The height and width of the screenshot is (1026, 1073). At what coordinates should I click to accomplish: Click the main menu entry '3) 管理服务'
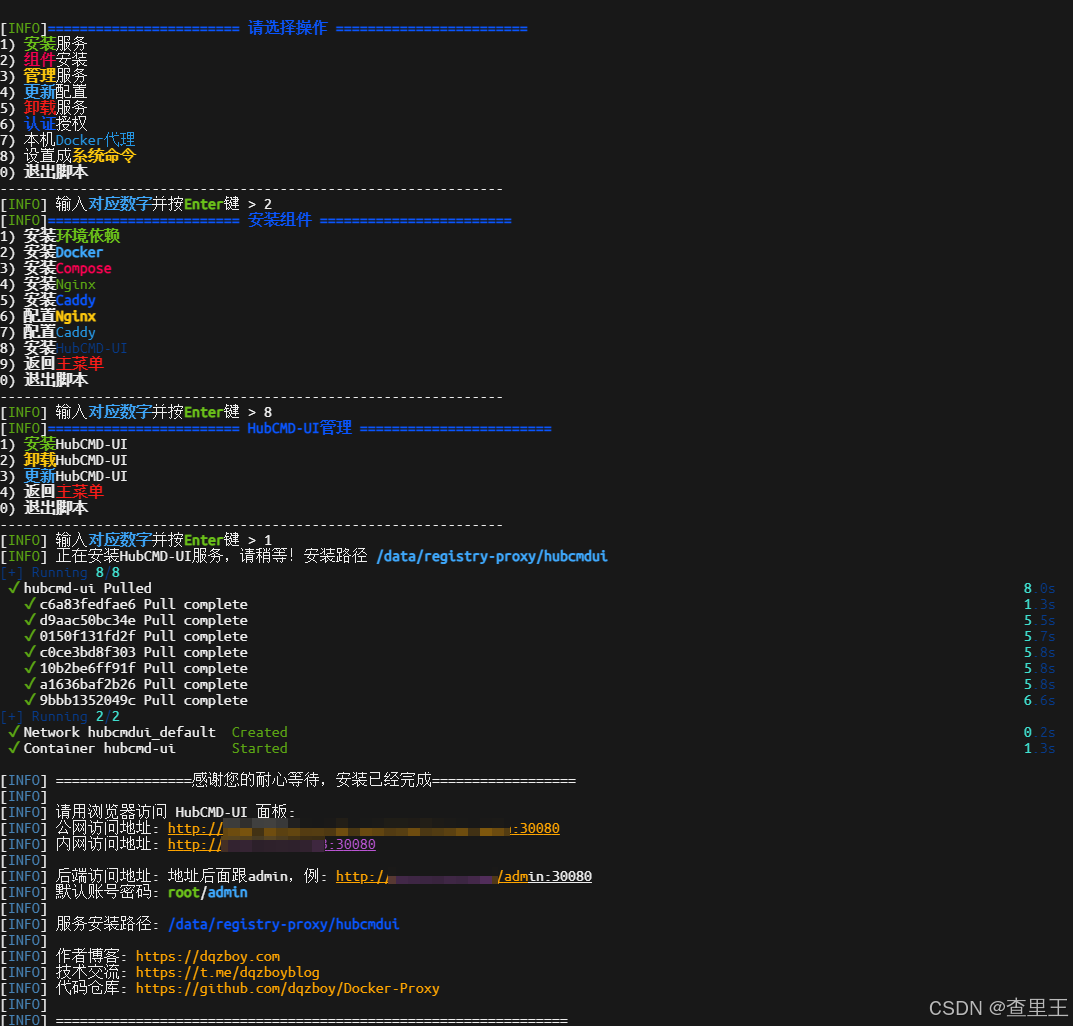(44, 76)
